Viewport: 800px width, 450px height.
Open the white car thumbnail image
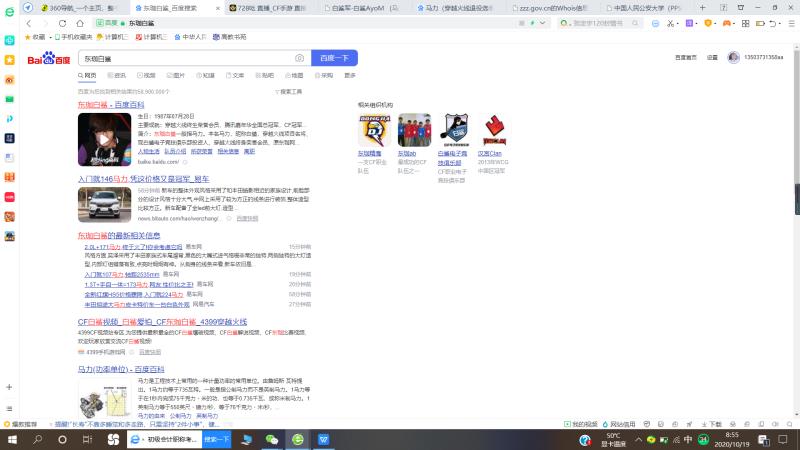105,205
